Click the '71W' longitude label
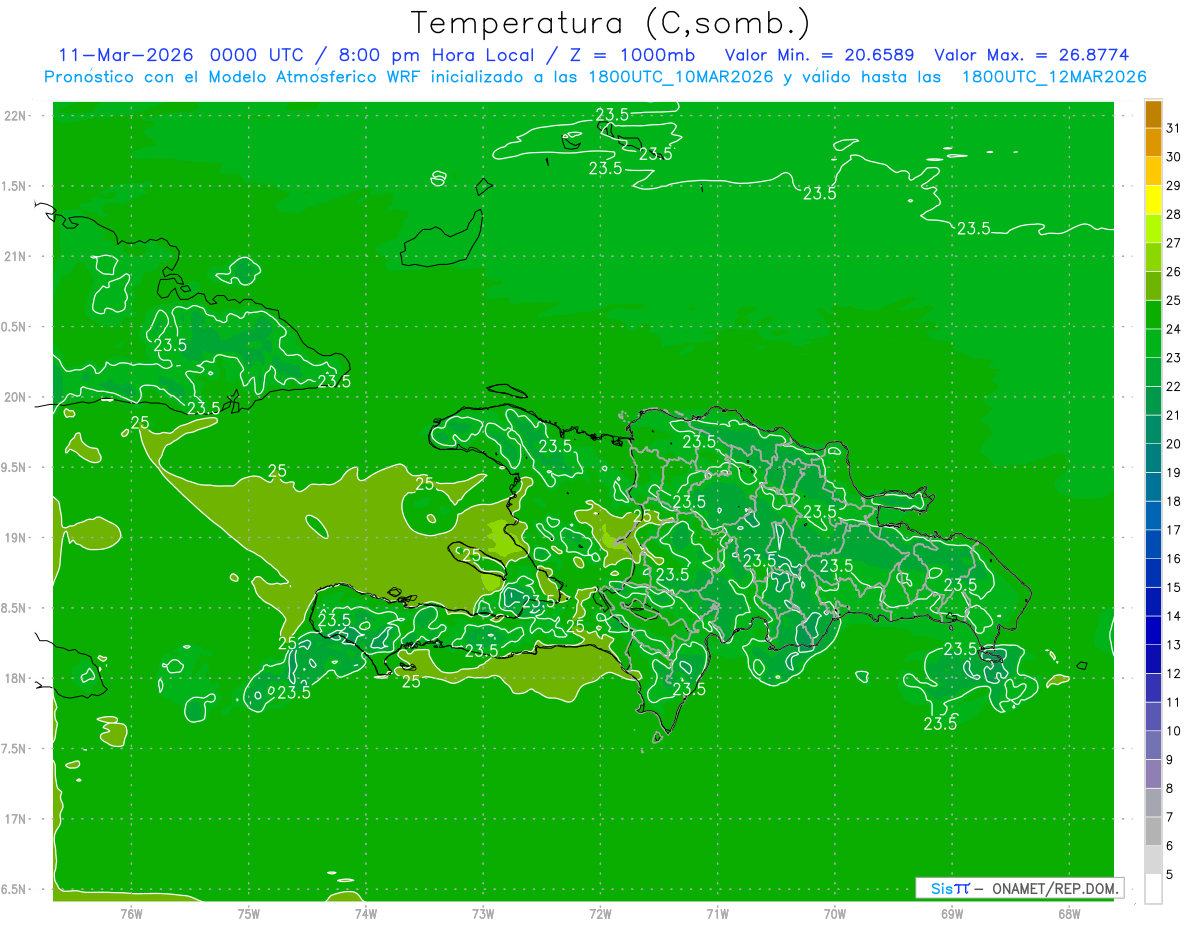1200x927 pixels. (x=717, y=914)
